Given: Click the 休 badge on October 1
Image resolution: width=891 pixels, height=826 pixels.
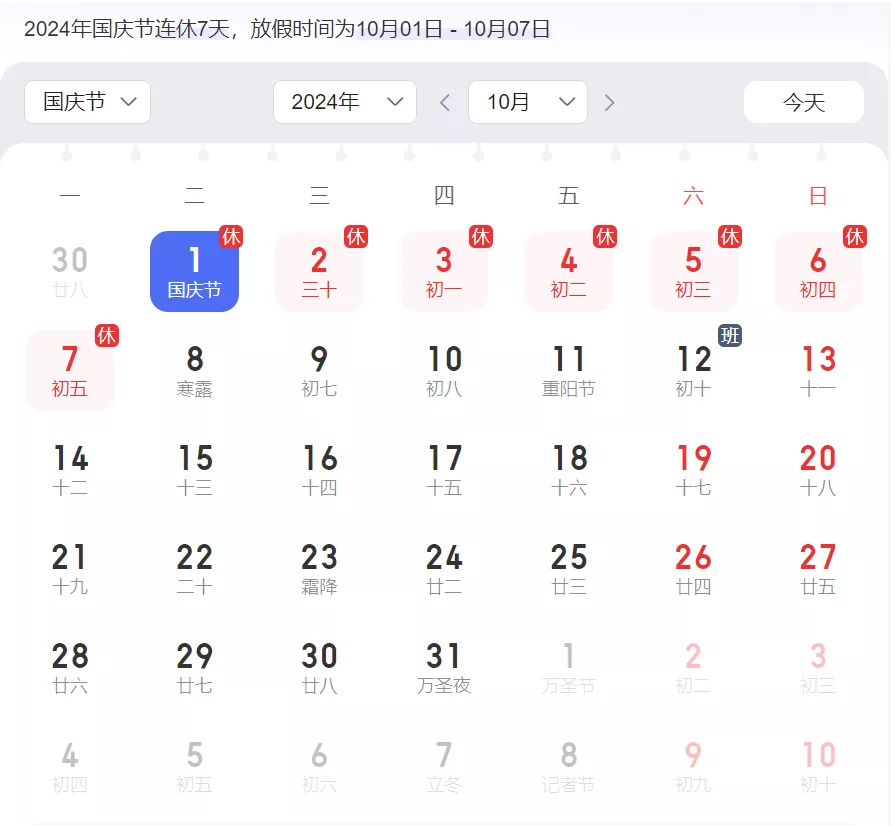Looking at the screenshot, I should pos(231,237).
